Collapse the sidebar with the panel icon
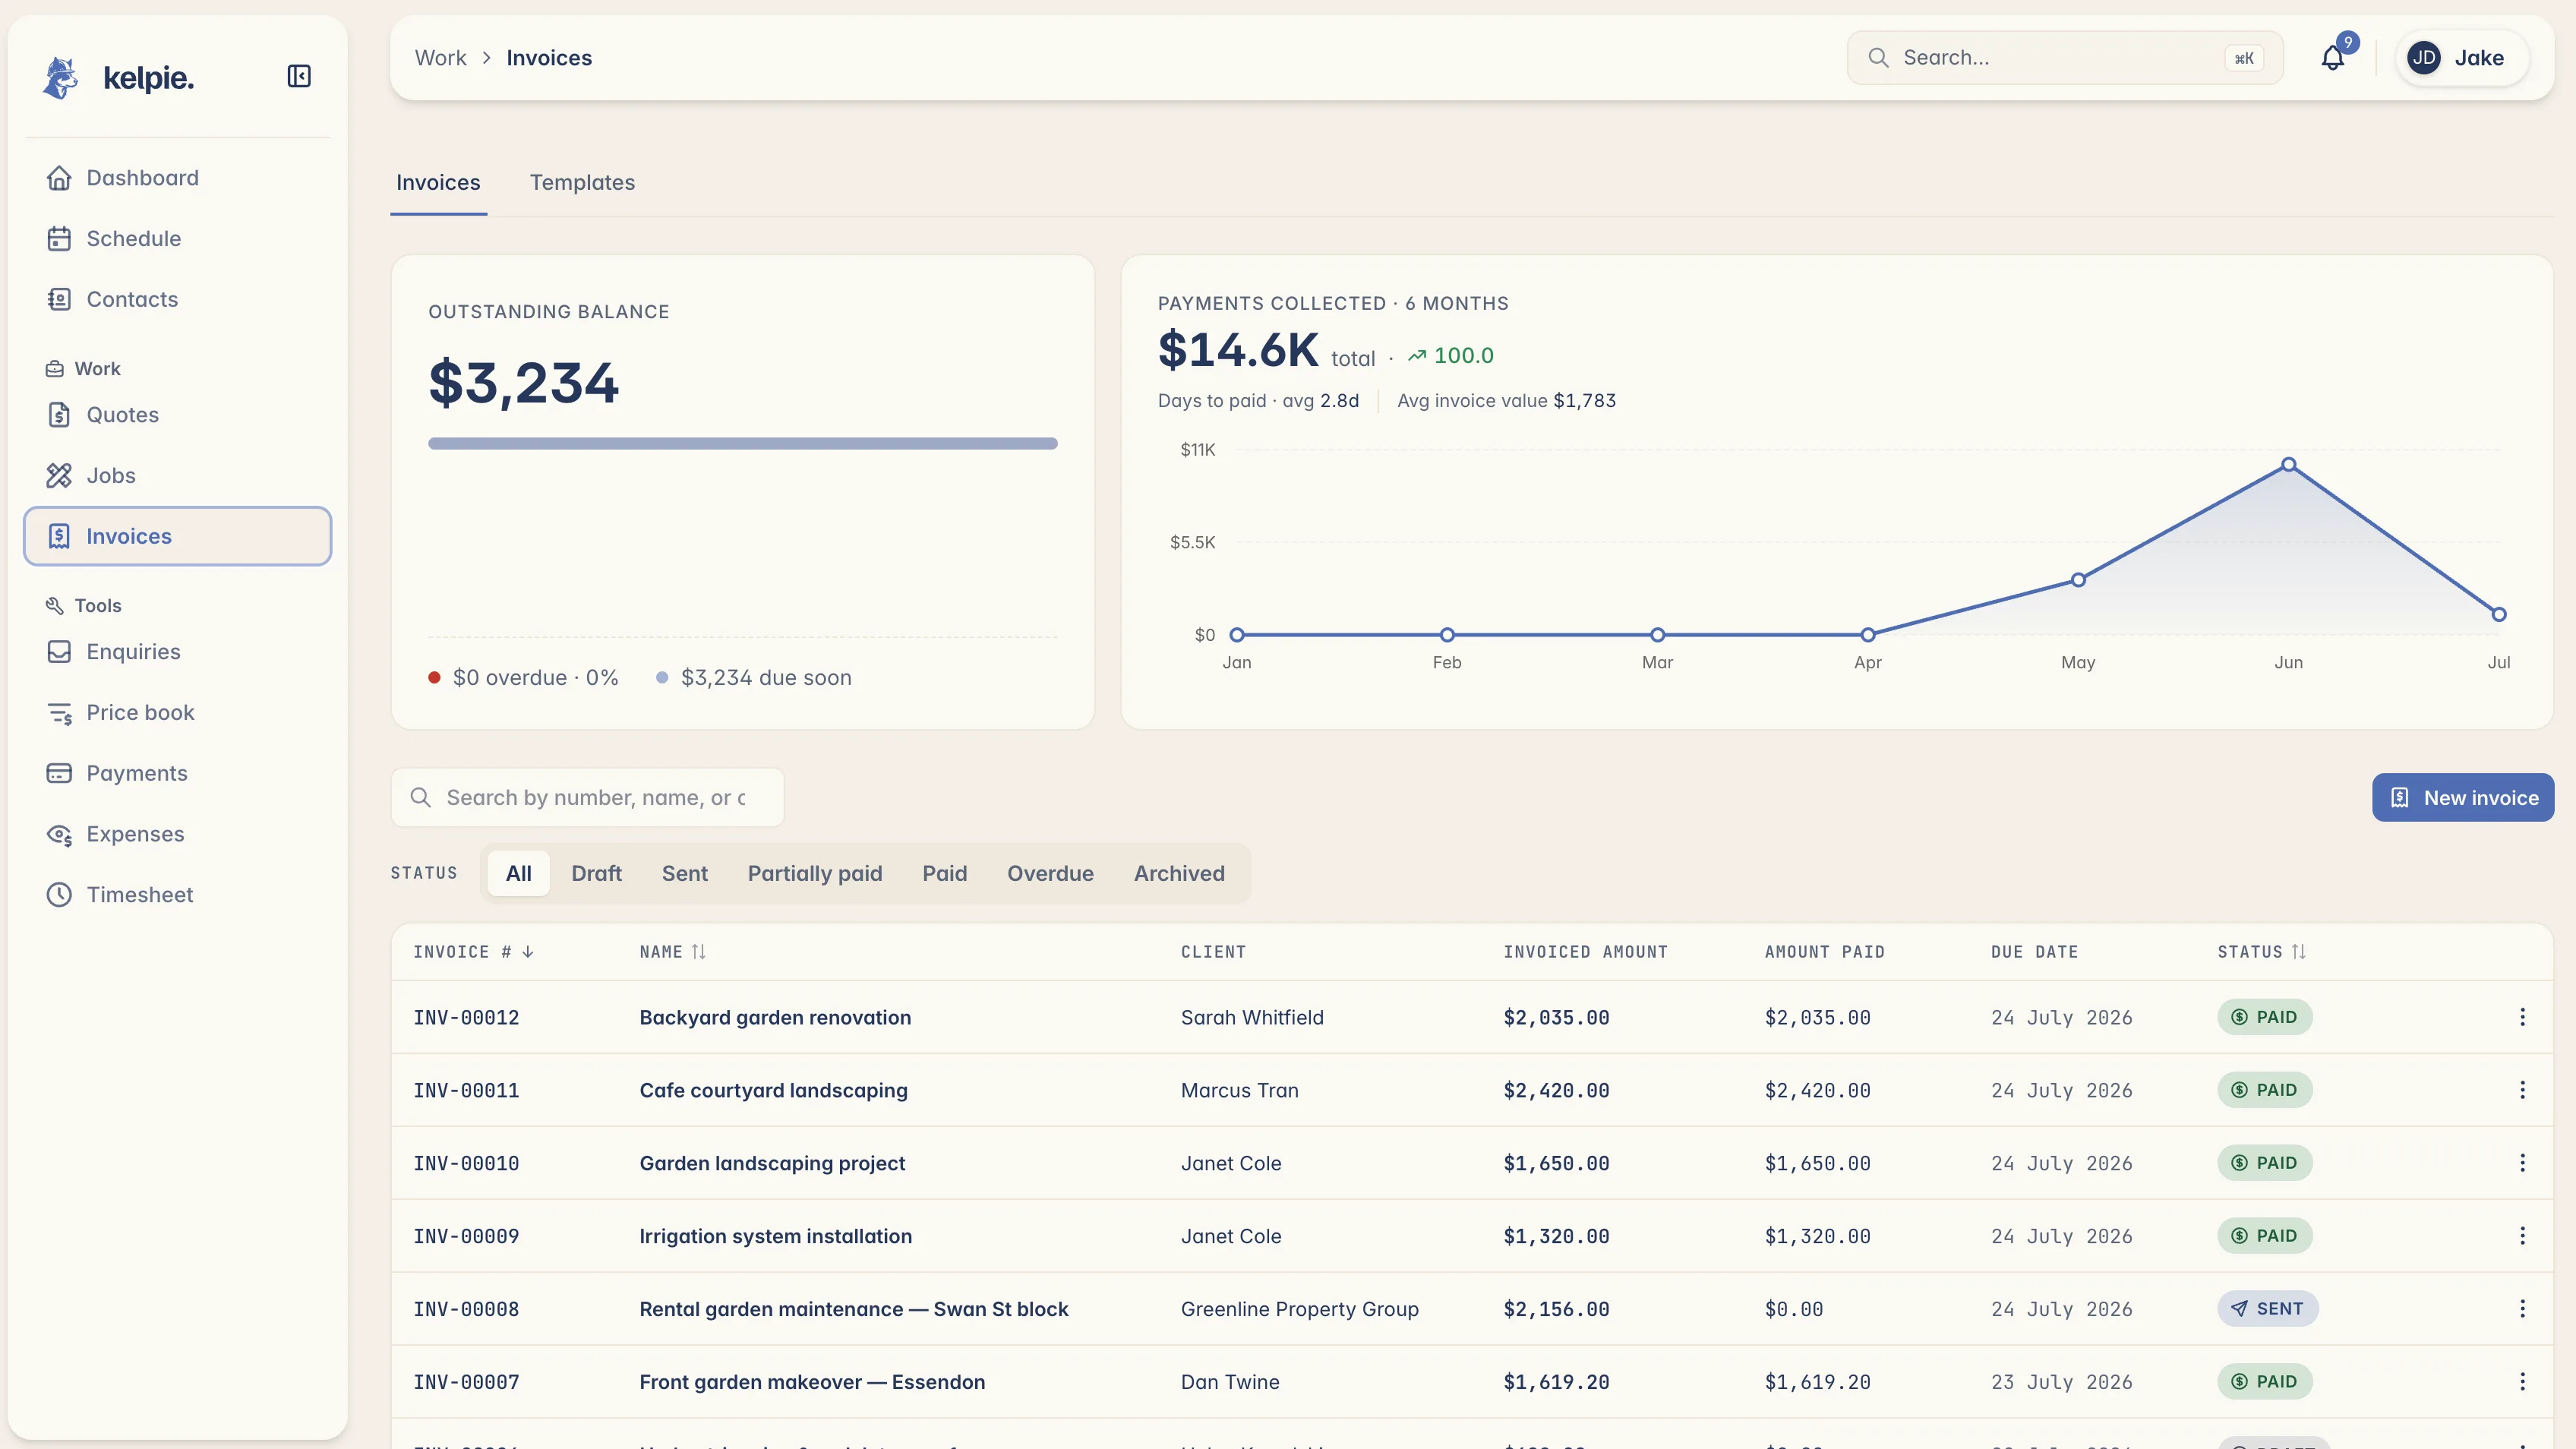Screen dimensions: 2576x1449 tap(299, 76)
